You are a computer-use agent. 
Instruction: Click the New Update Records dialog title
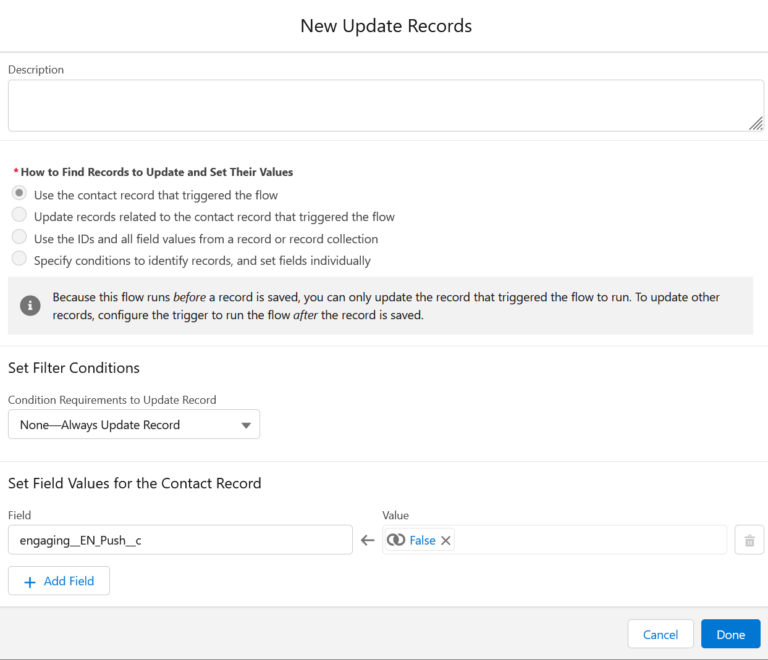(386, 26)
